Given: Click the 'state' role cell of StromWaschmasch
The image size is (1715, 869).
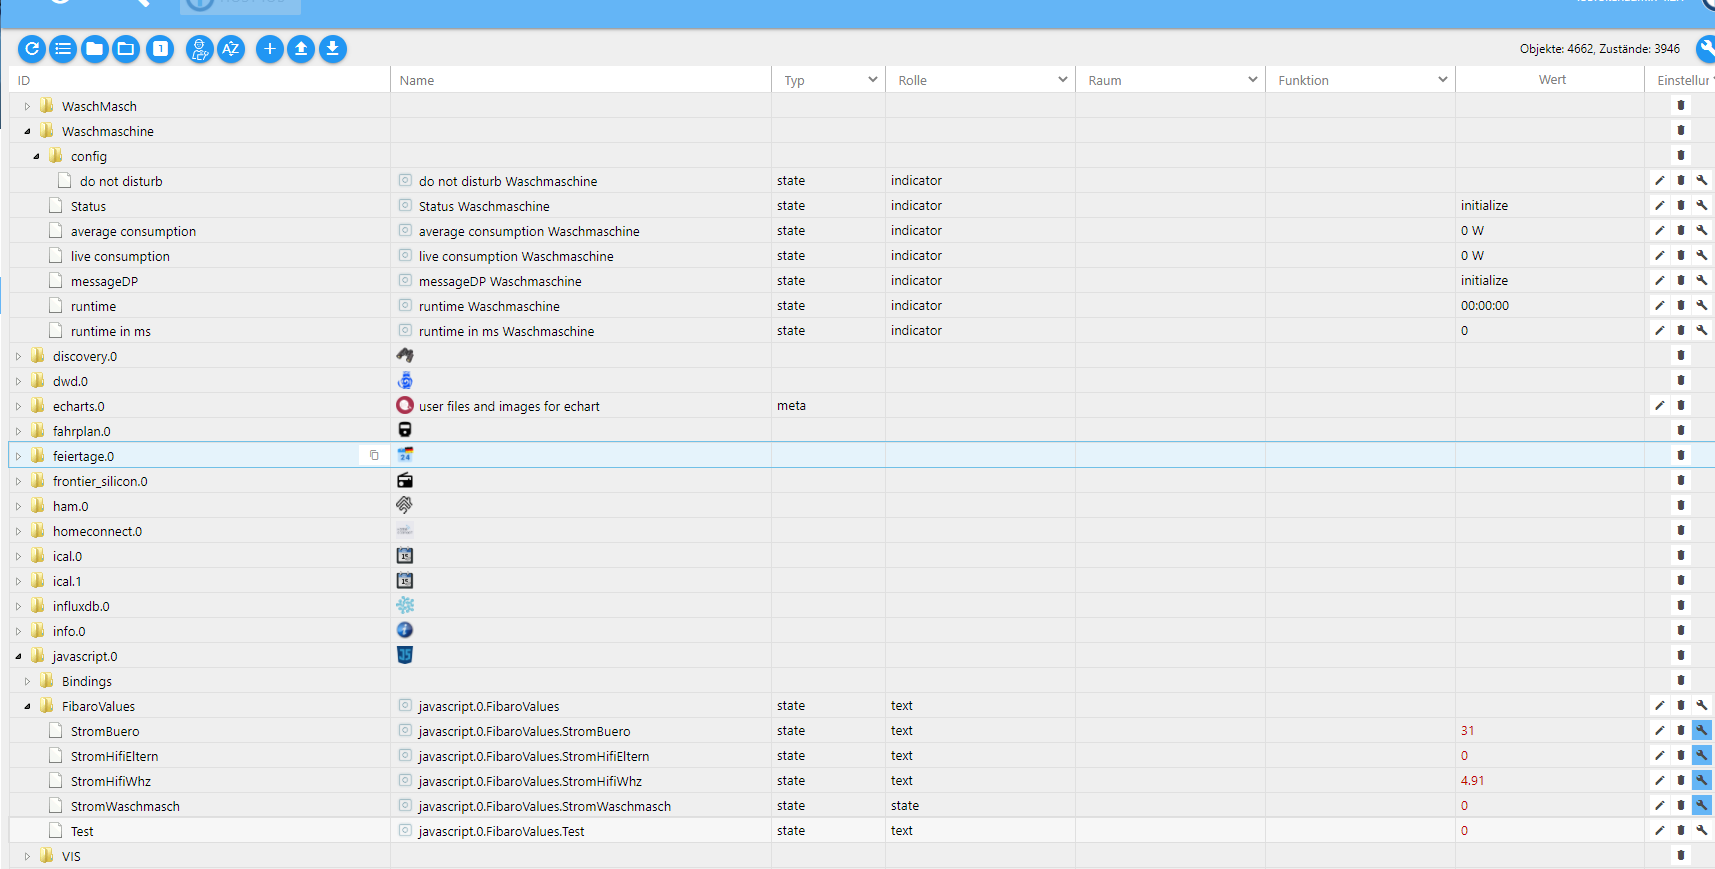Looking at the screenshot, I should [x=905, y=806].
